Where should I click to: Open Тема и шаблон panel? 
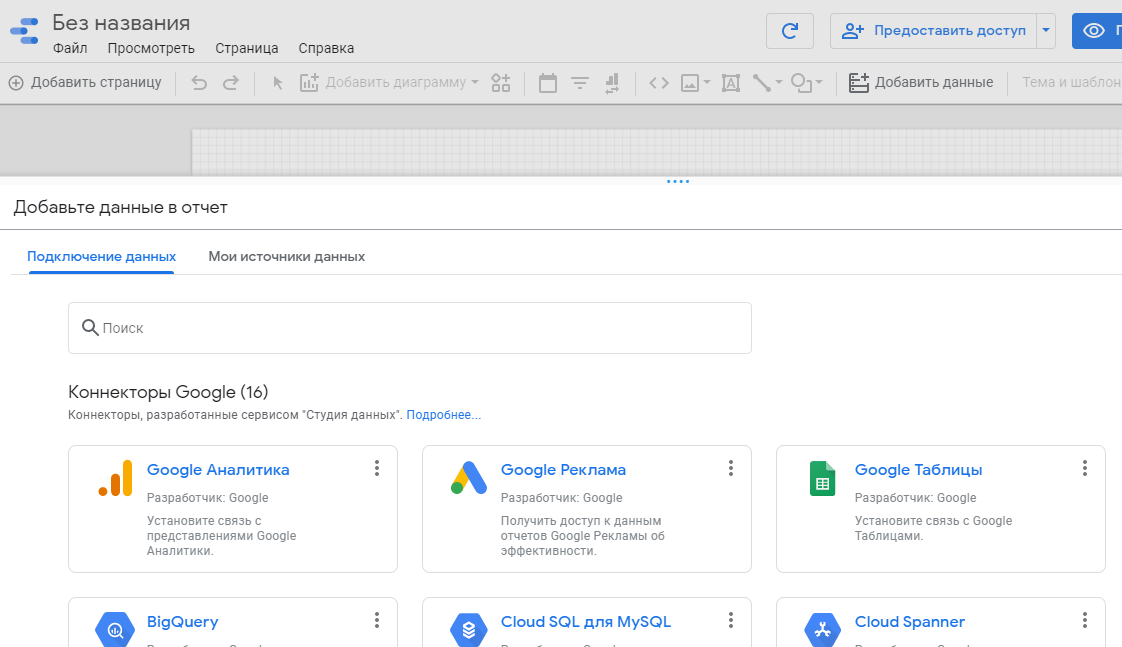click(x=1071, y=83)
